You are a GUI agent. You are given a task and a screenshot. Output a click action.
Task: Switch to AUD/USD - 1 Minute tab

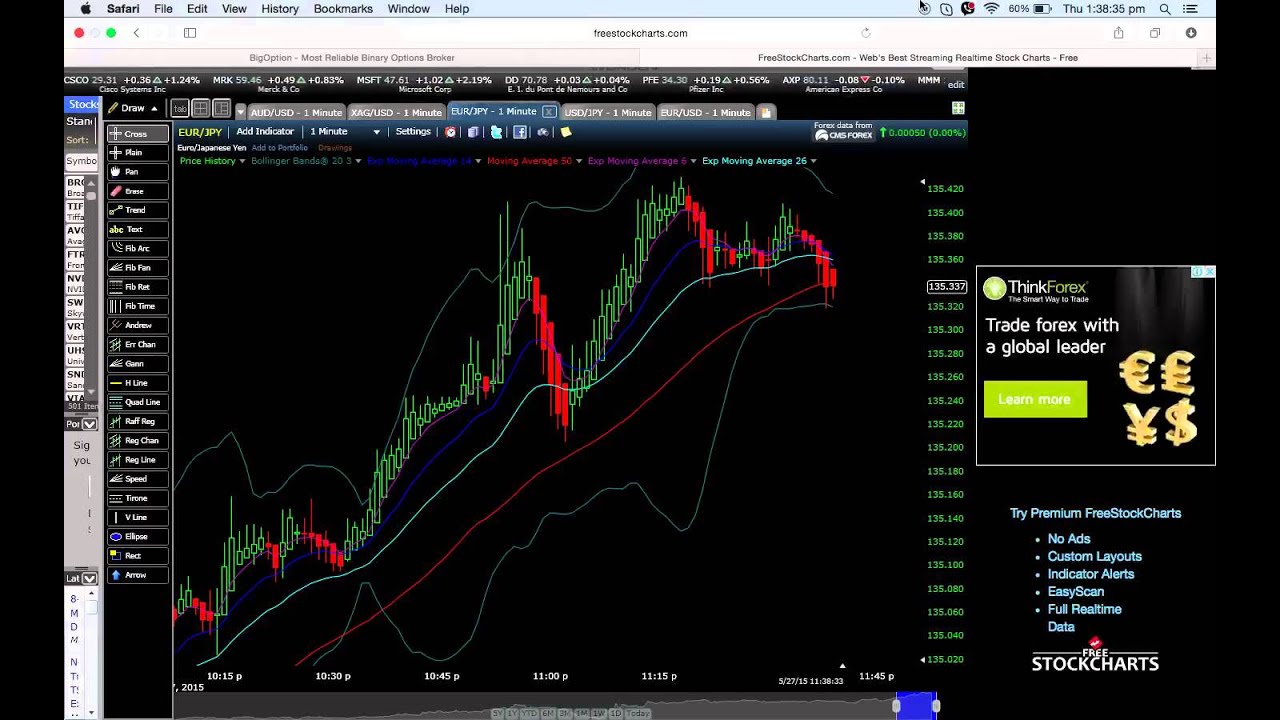[x=296, y=112]
